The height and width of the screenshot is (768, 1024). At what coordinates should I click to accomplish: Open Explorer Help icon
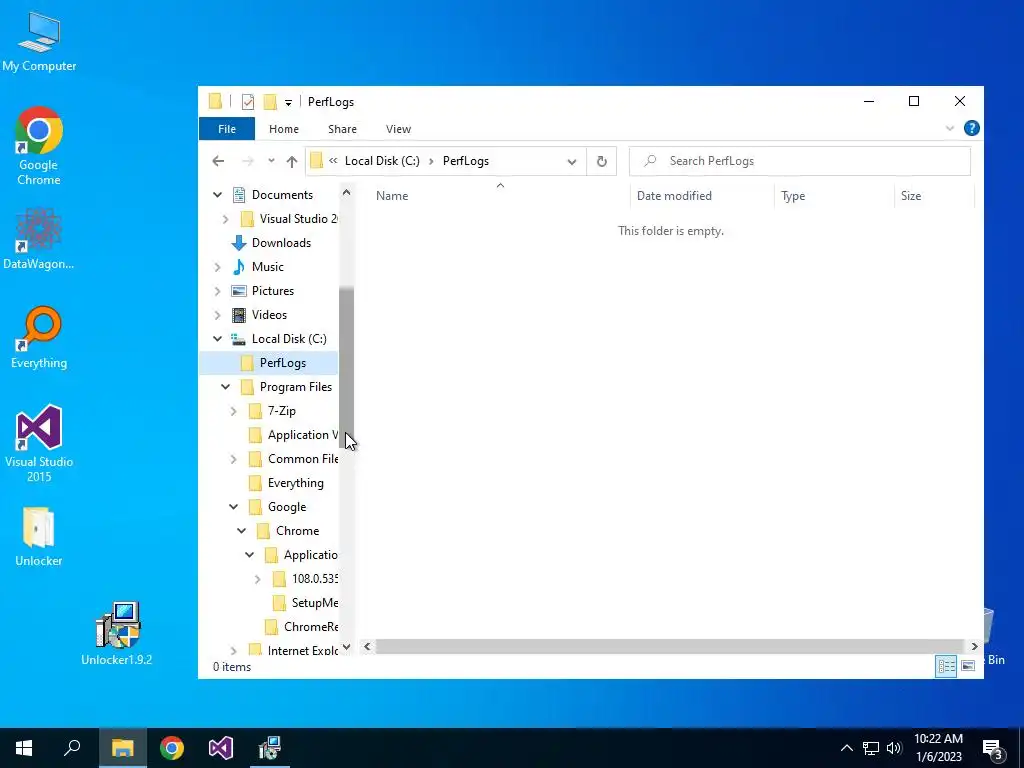[971, 128]
